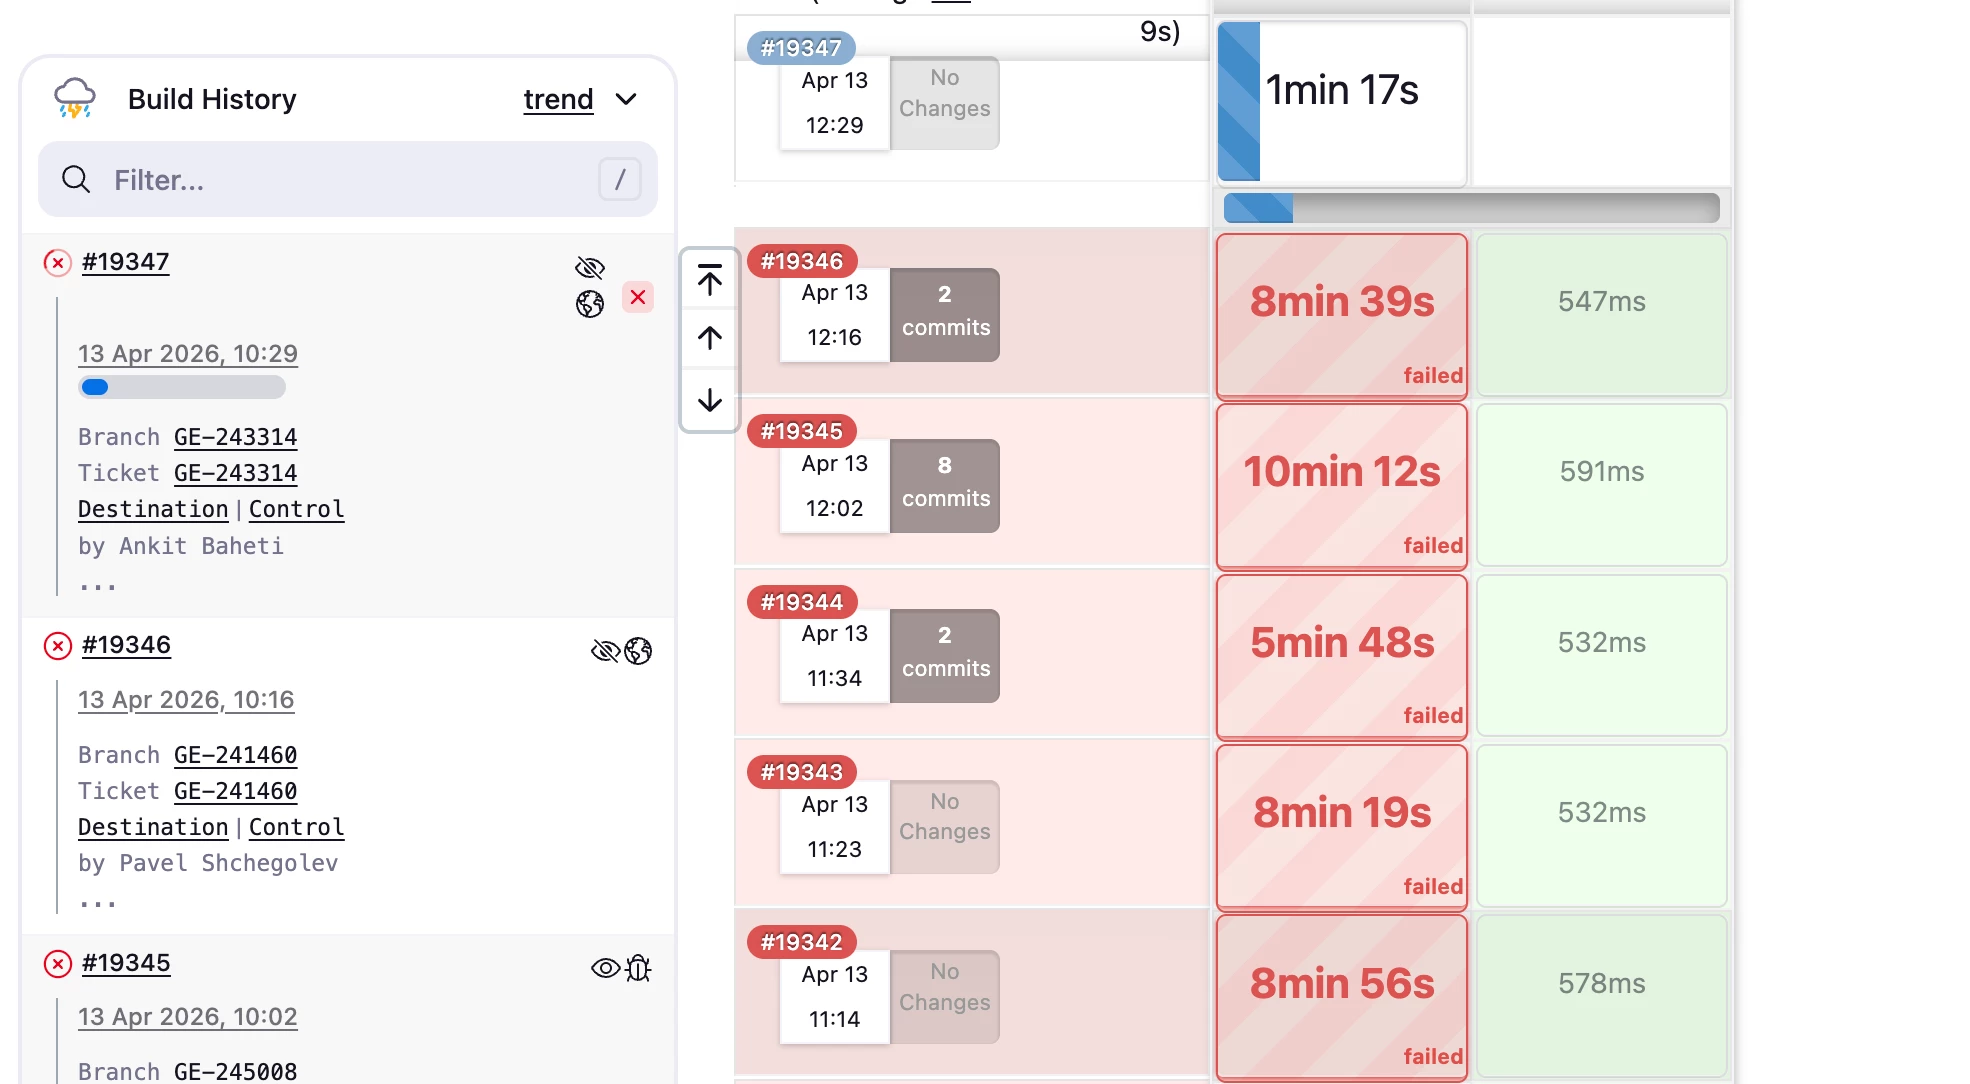The height and width of the screenshot is (1084, 1970).
Task: Open the chevron dropdown next to trend
Action: point(626,99)
